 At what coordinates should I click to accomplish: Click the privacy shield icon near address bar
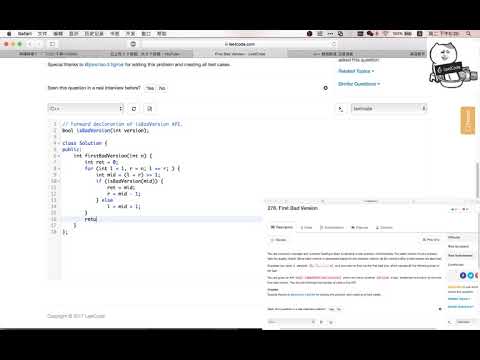coord(133,44)
